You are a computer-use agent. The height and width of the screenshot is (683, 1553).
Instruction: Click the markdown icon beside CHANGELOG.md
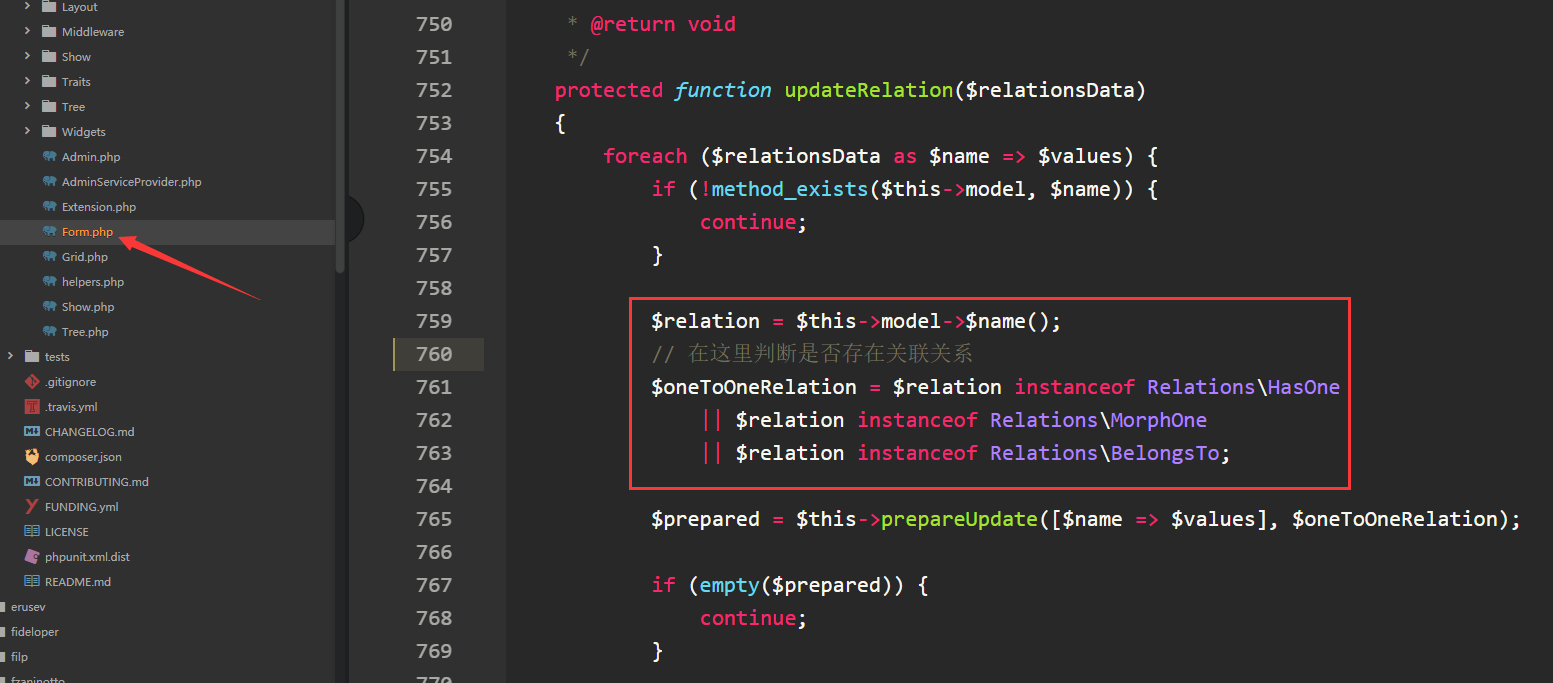pyautogui.click(x=32, y=432)
